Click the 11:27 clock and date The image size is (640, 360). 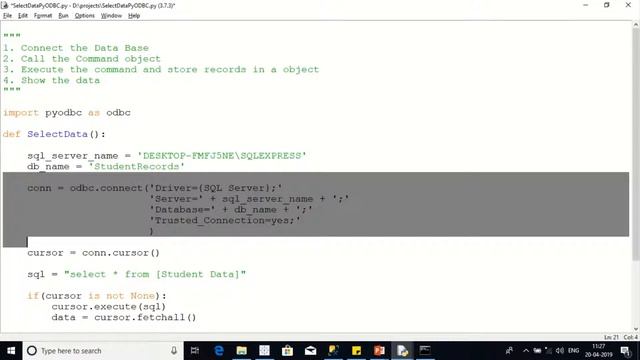coord(598,351)
